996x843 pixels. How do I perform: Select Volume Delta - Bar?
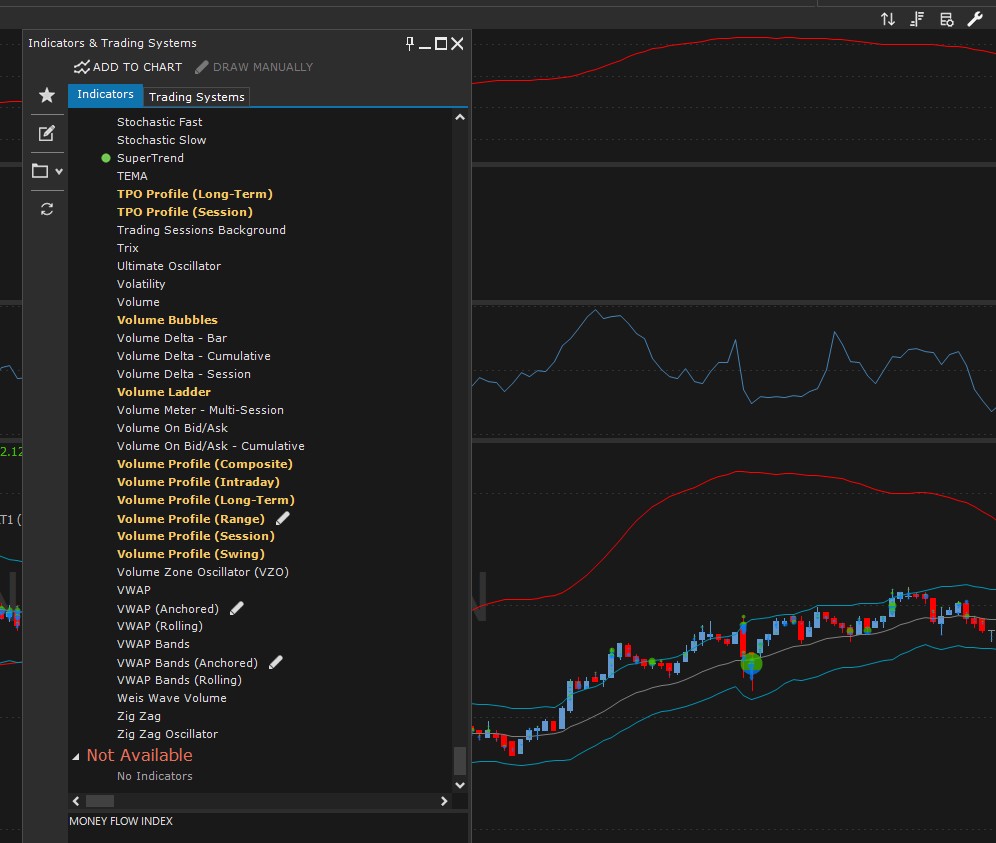(x=172, y=338)
